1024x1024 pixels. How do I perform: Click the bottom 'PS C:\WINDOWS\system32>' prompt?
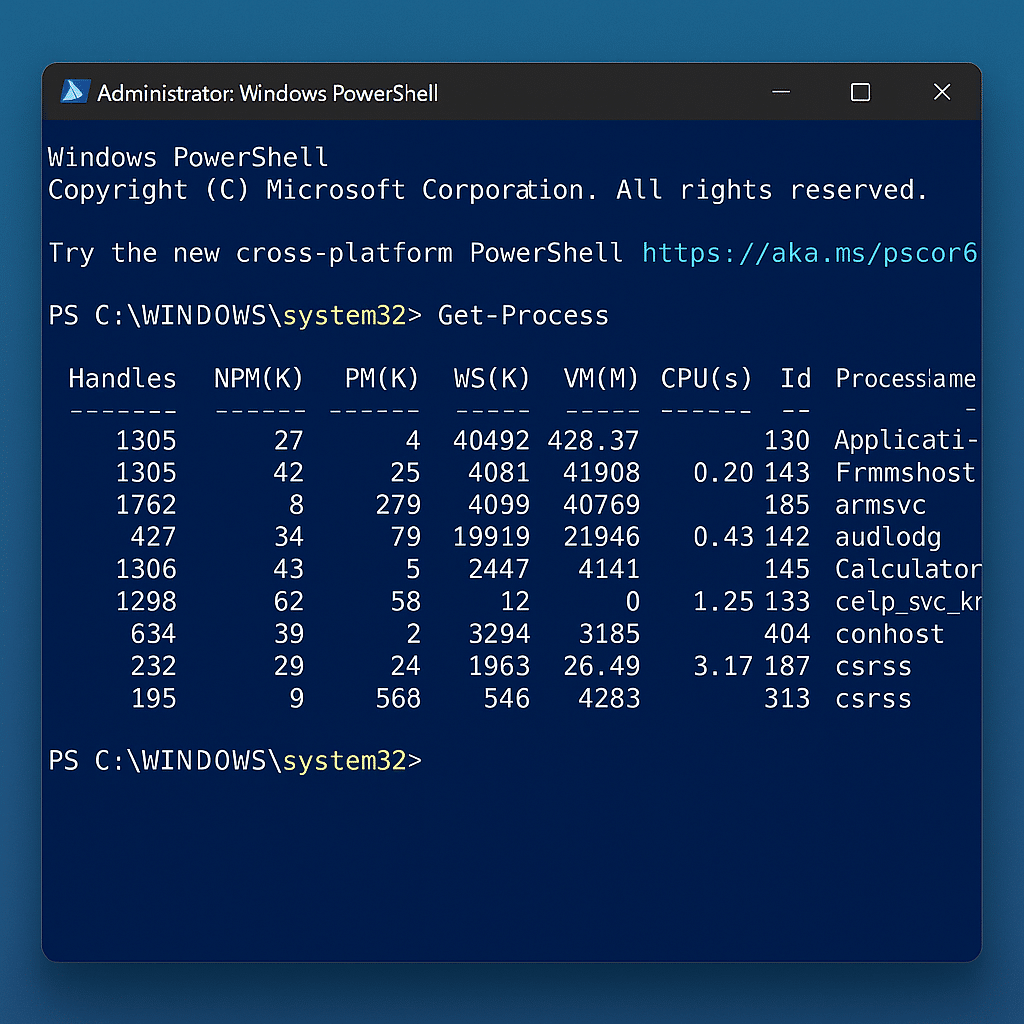(x=235, y=761)
